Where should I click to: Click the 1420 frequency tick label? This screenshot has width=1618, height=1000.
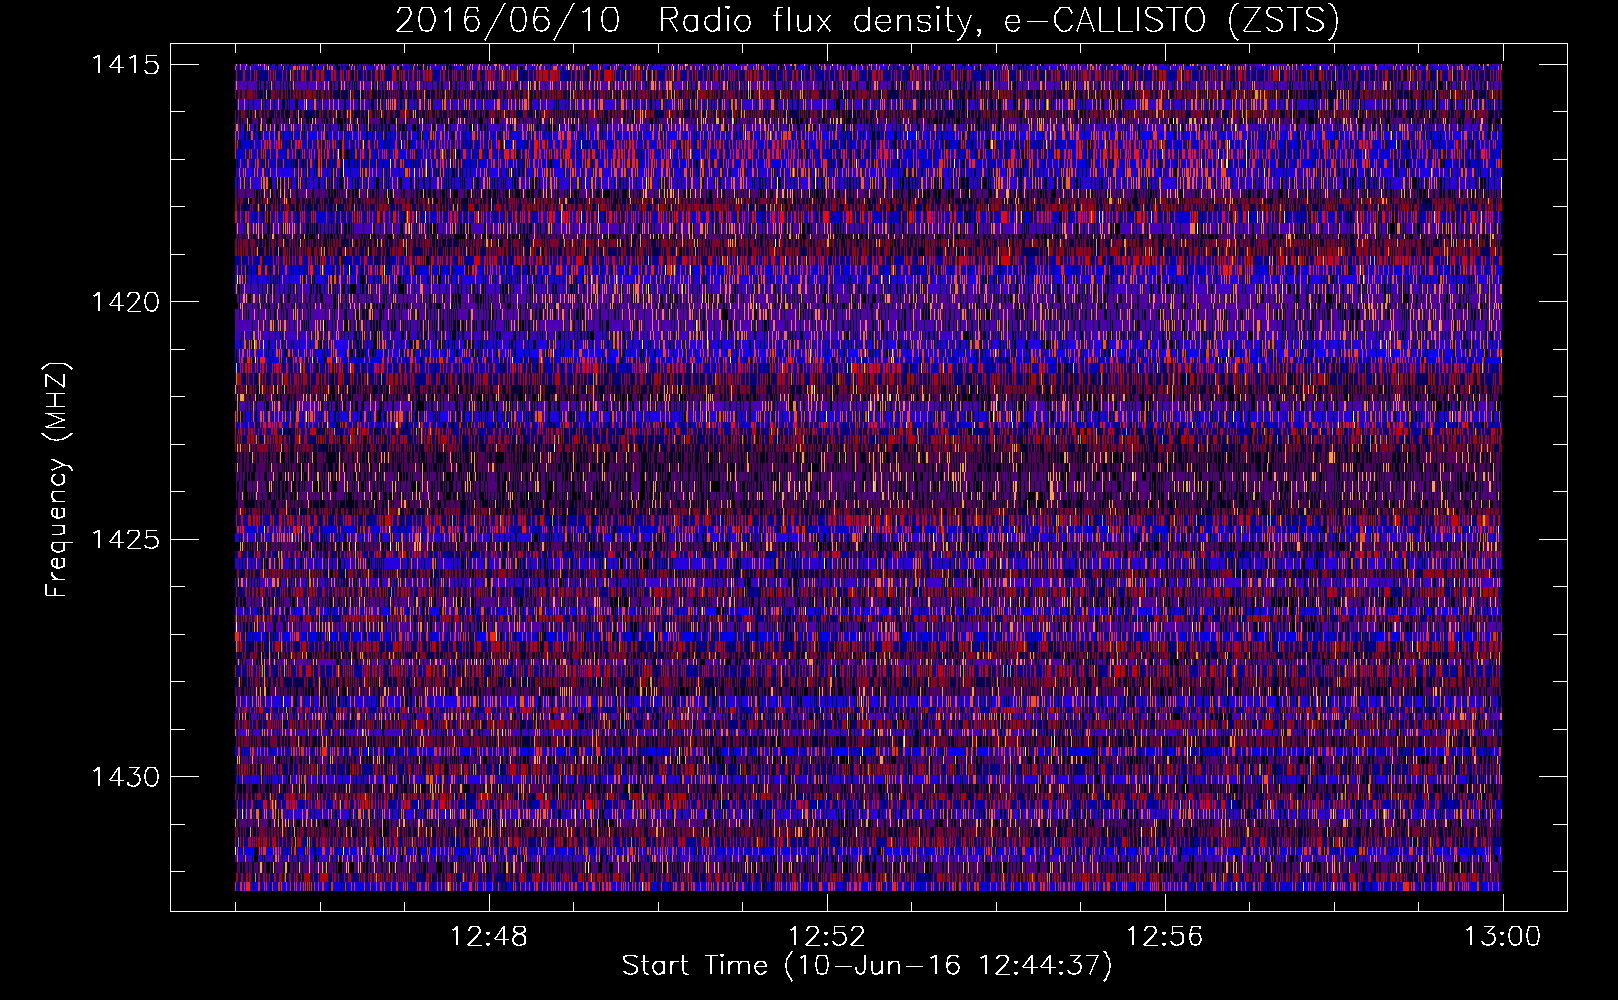(126, 302)
